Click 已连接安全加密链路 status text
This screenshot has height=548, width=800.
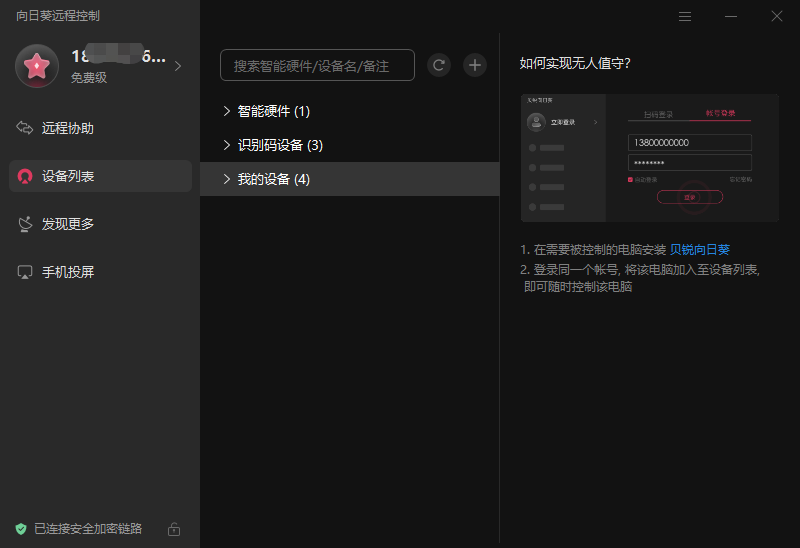pos(88,529)
